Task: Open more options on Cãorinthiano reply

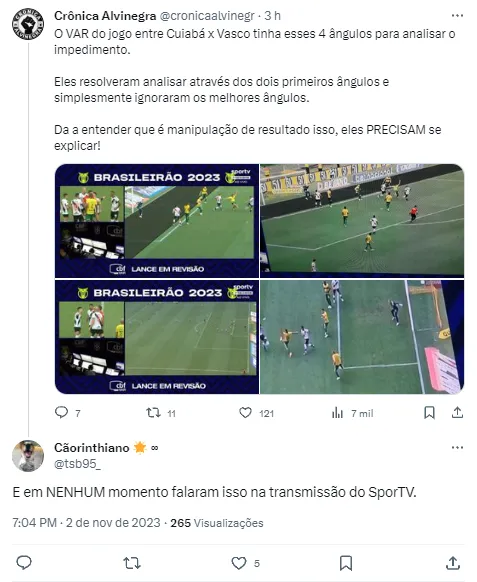Action: click(457, 447)
